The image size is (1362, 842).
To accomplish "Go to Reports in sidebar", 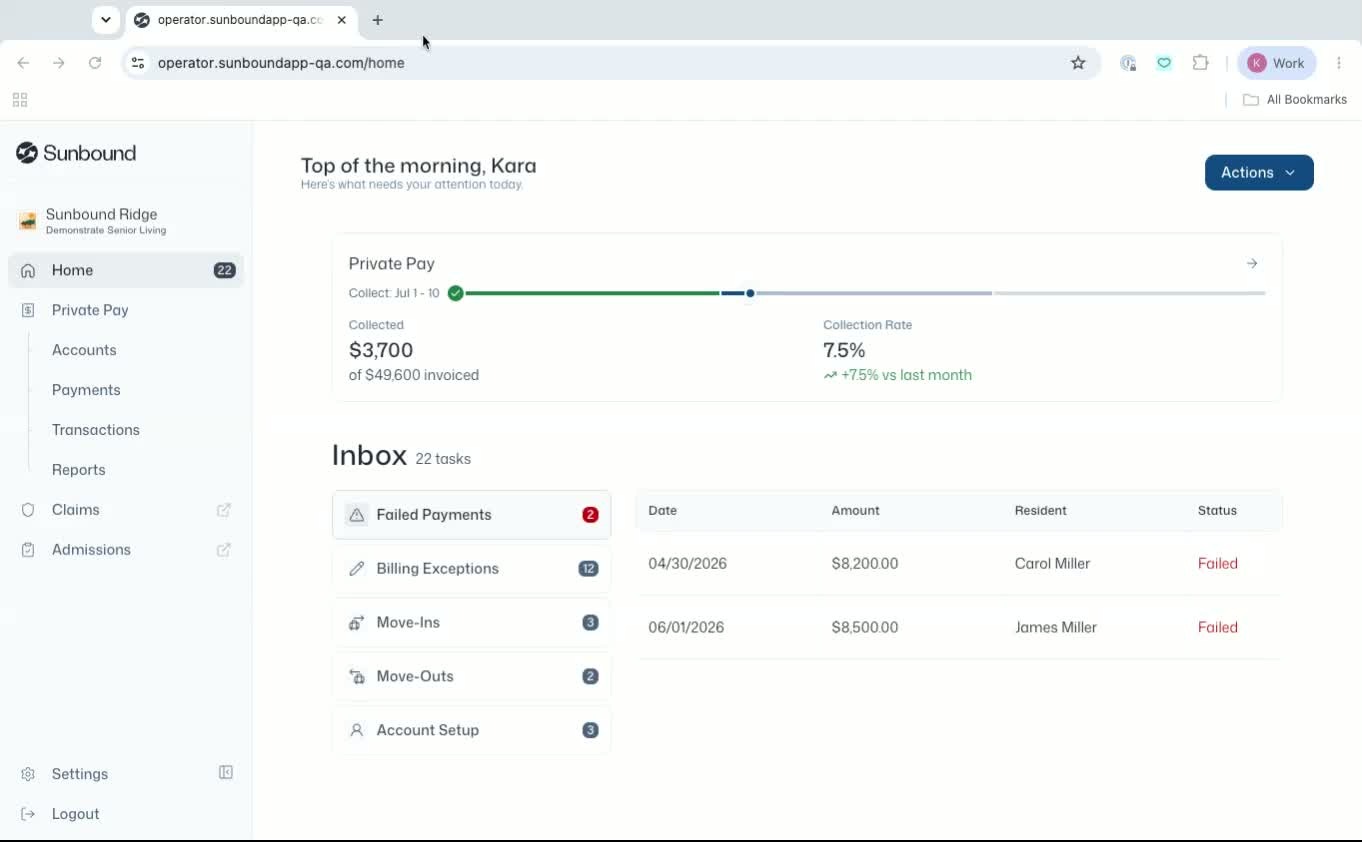I will pyautogui.click(x=78, y=470).
